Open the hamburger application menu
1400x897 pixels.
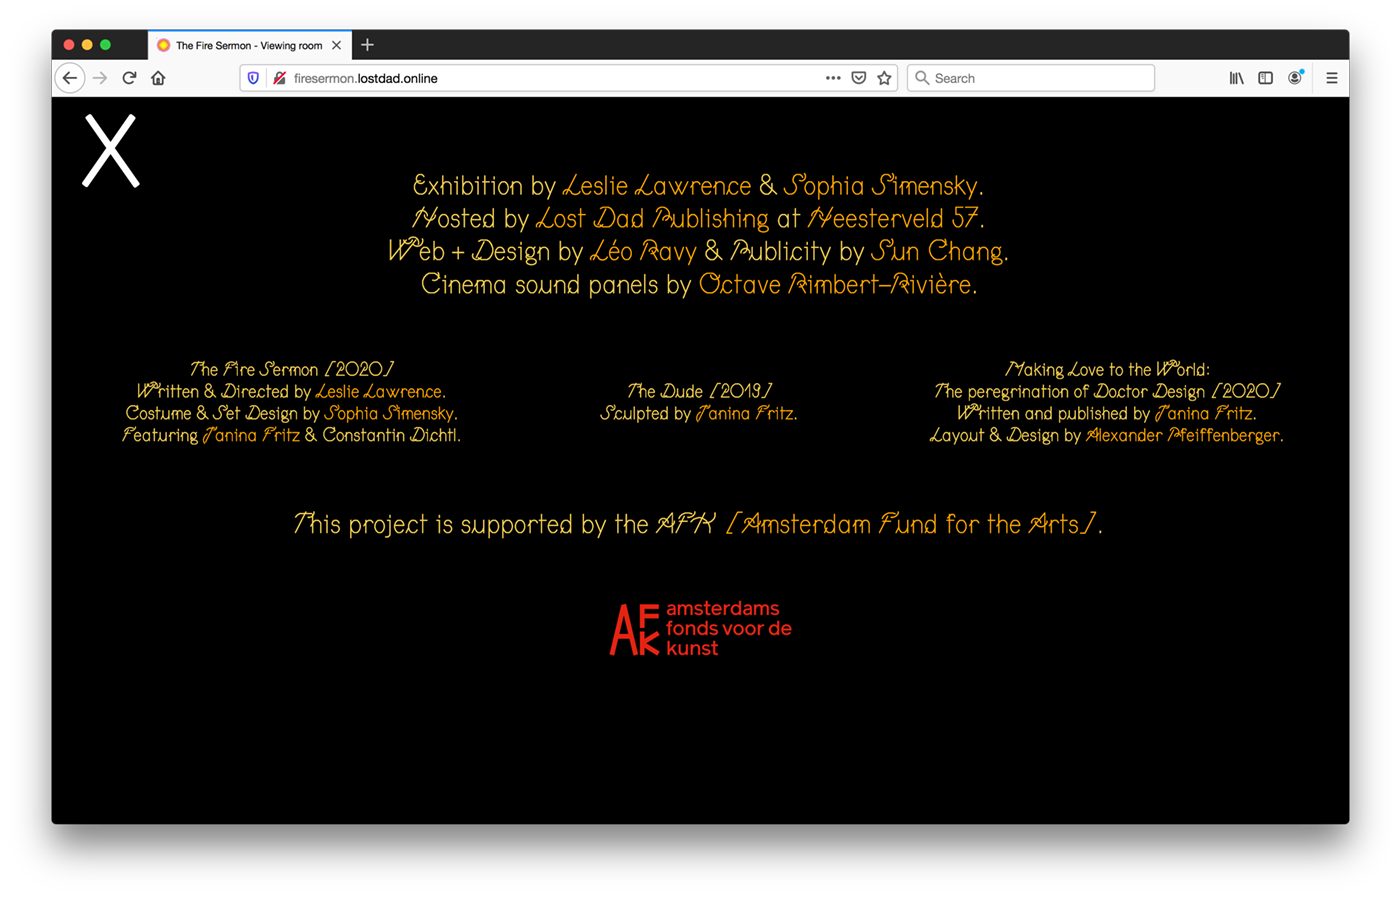[1331, 78]
